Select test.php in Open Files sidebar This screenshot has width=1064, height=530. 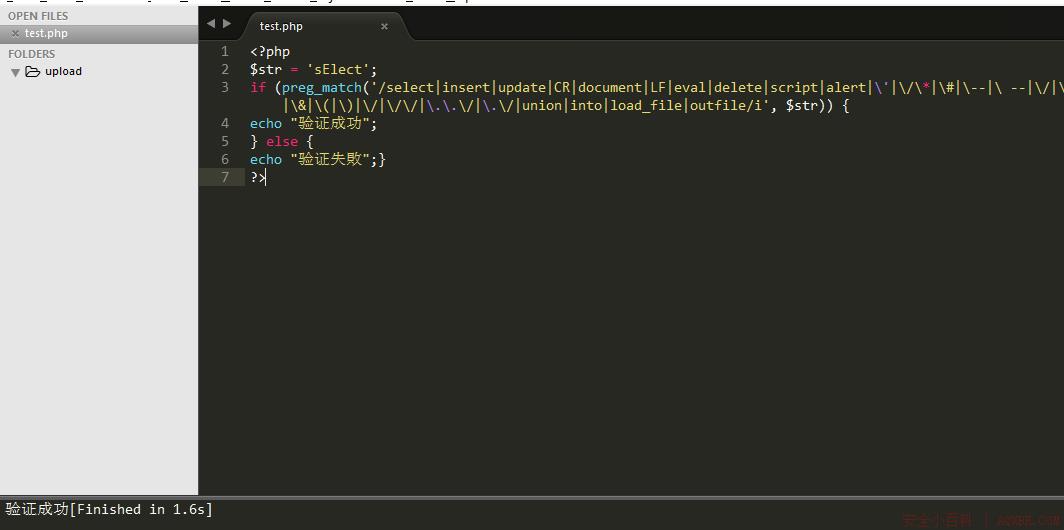(46, 34)
